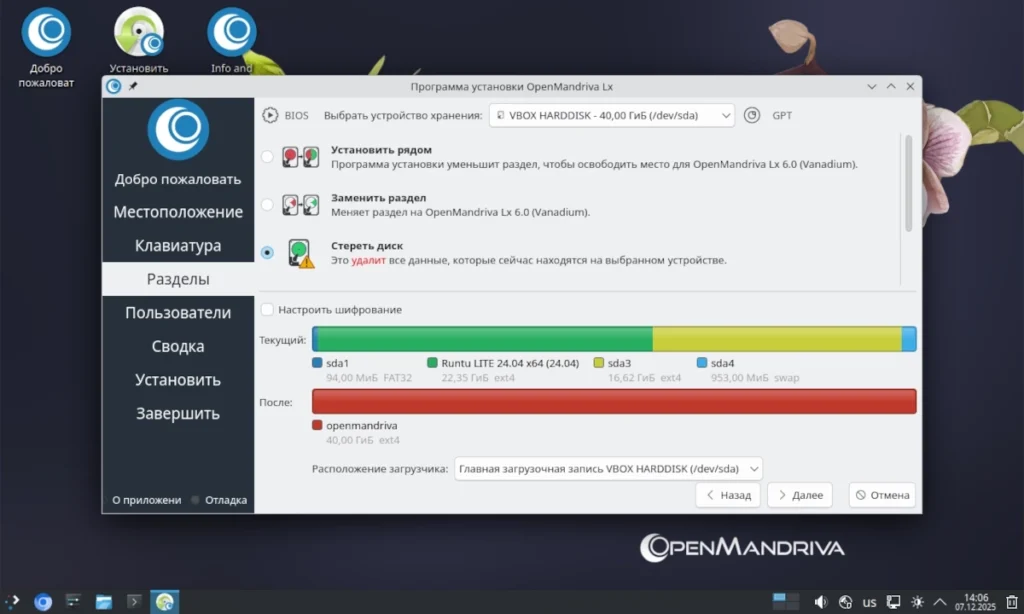Click the installer task icon in the taskbar
The width and height of the screenshot is (1024, 614).
(x=165, y=602)
